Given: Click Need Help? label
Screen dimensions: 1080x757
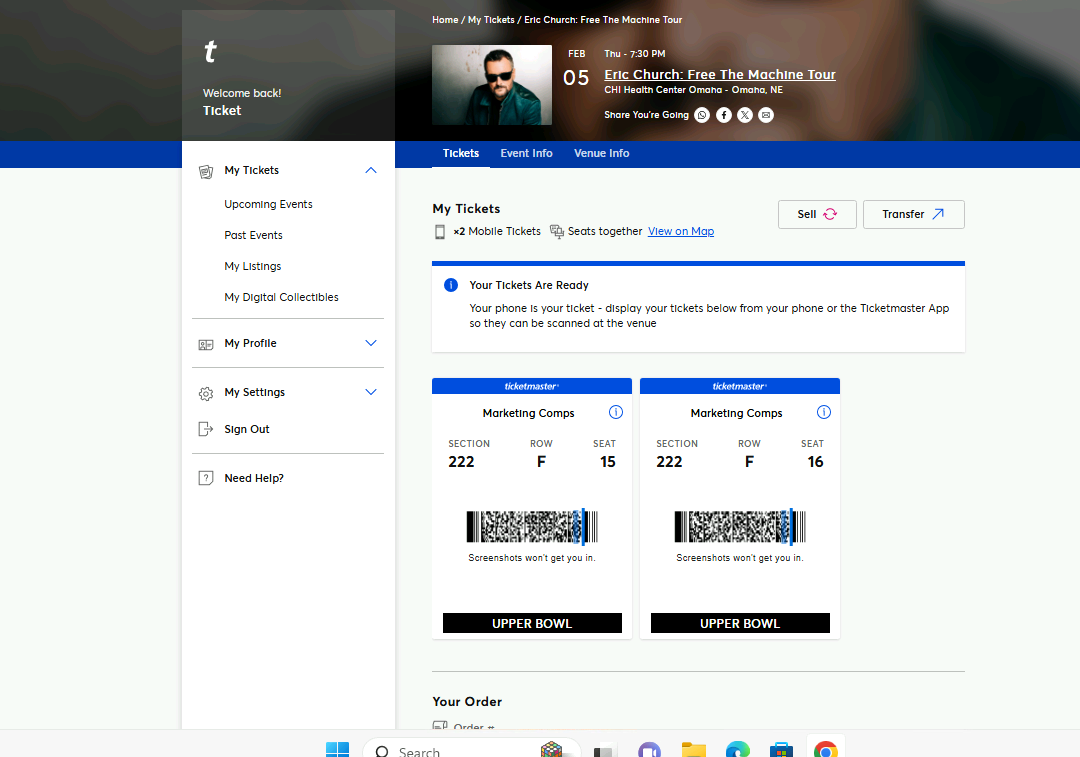Looking at the screenshot, I should 253,478.
